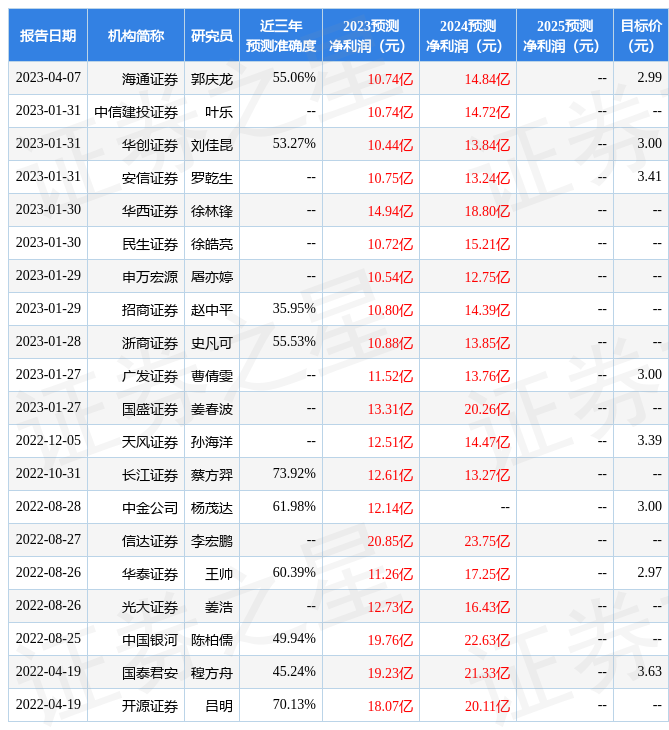Image resolution: width=669 pixels, height=730 pixels.
Task: Click the 15.21亿 forecast value
Action: 487,244
